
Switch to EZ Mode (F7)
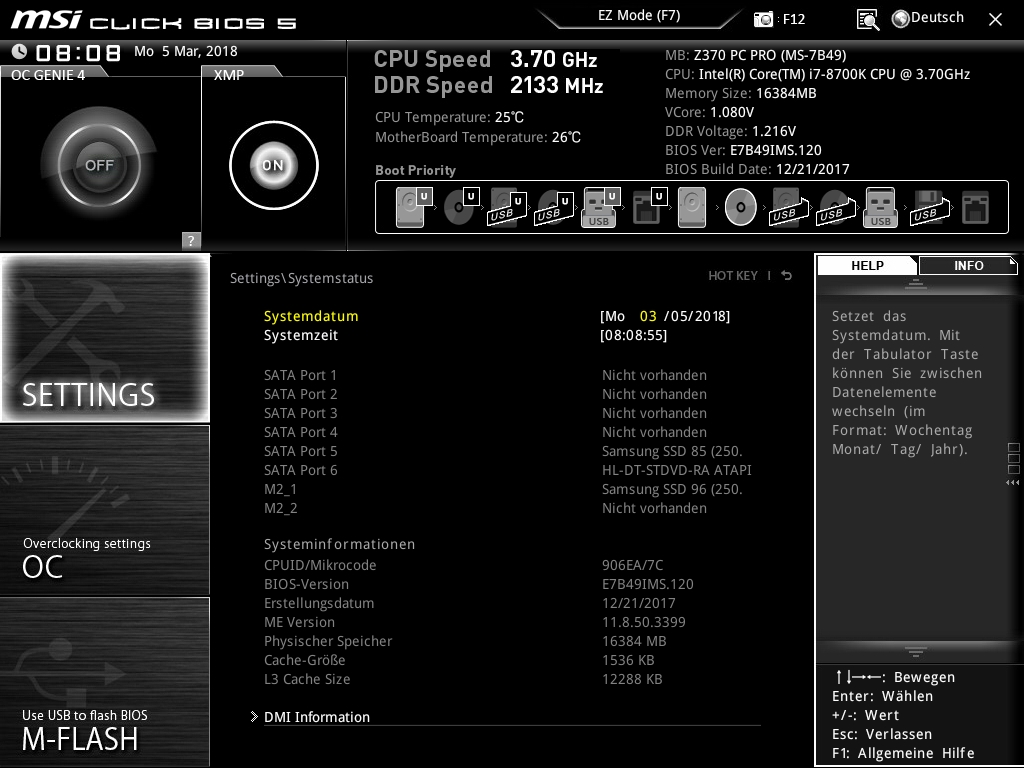click(x=639, y=16)
